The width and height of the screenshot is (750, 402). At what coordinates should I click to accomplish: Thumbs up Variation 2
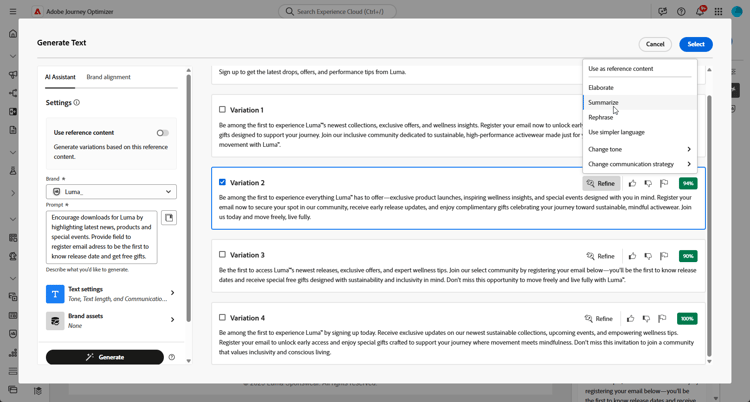pos(632,183)
